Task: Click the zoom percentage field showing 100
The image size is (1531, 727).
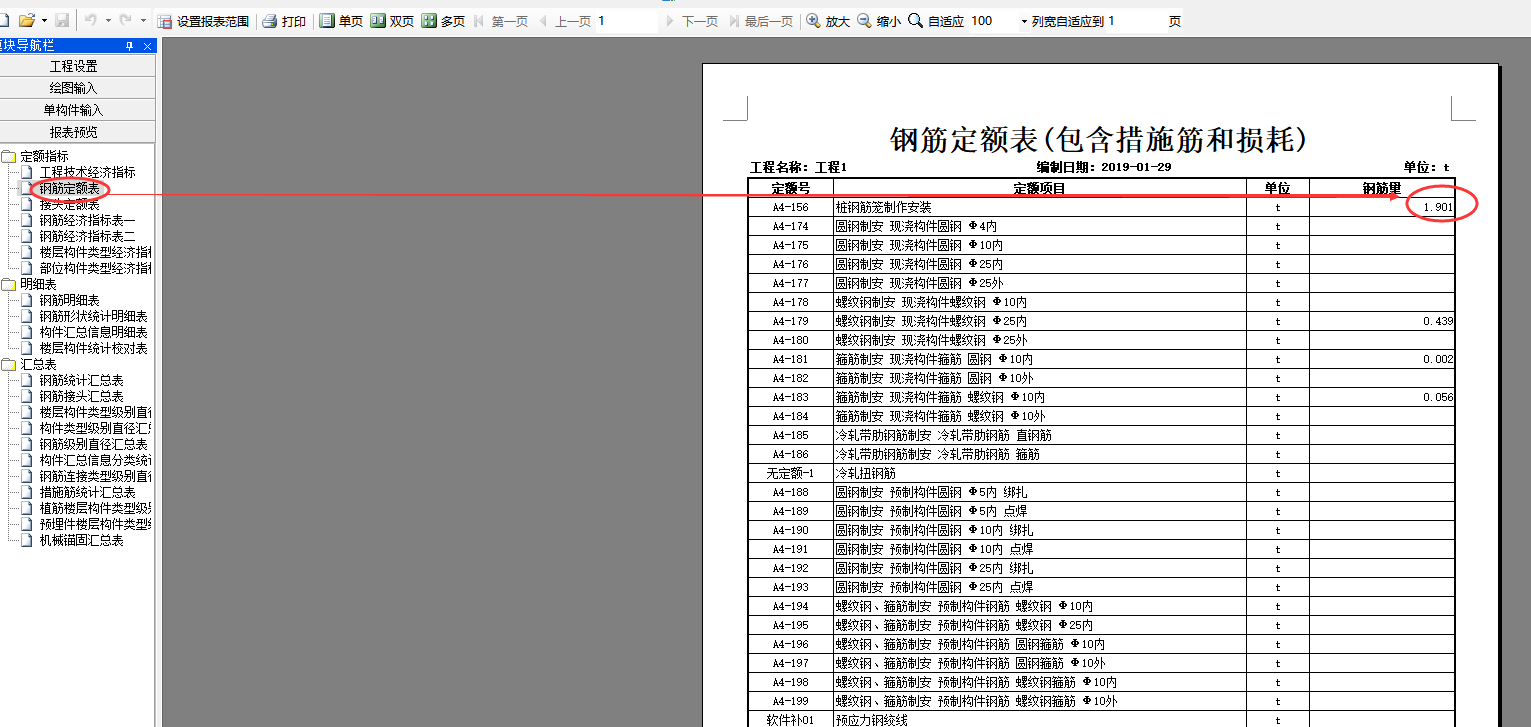Action: [x=992, y=21]
